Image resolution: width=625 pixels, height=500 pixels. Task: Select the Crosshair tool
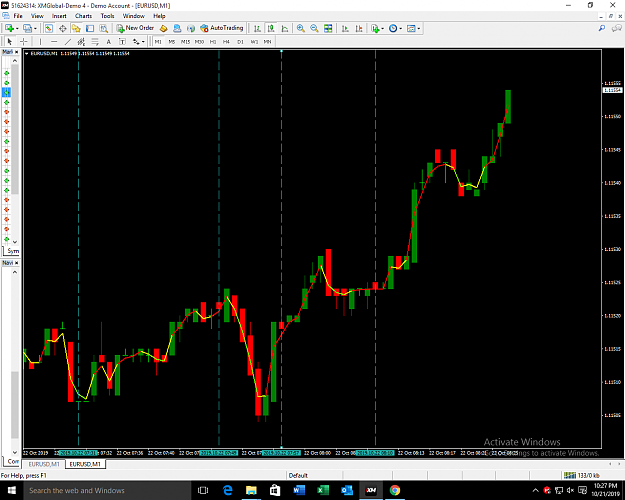(24, 41)
